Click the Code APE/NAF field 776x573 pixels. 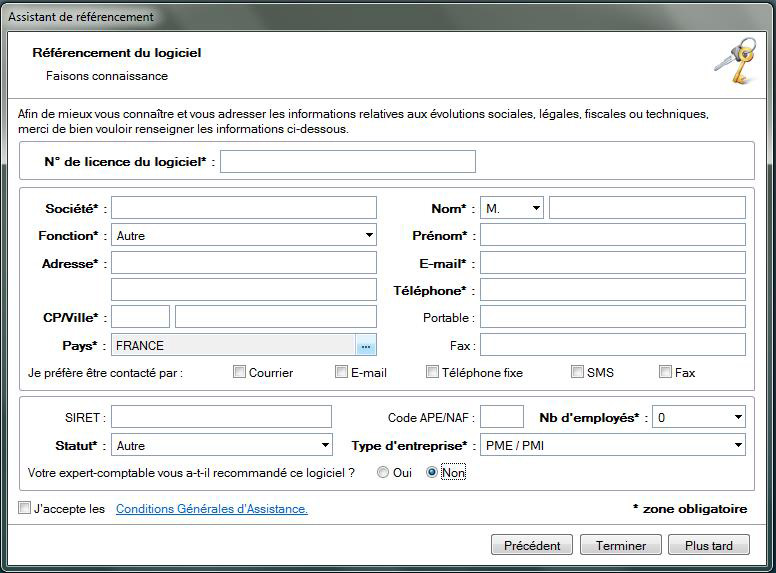click(x=502, y=417)
